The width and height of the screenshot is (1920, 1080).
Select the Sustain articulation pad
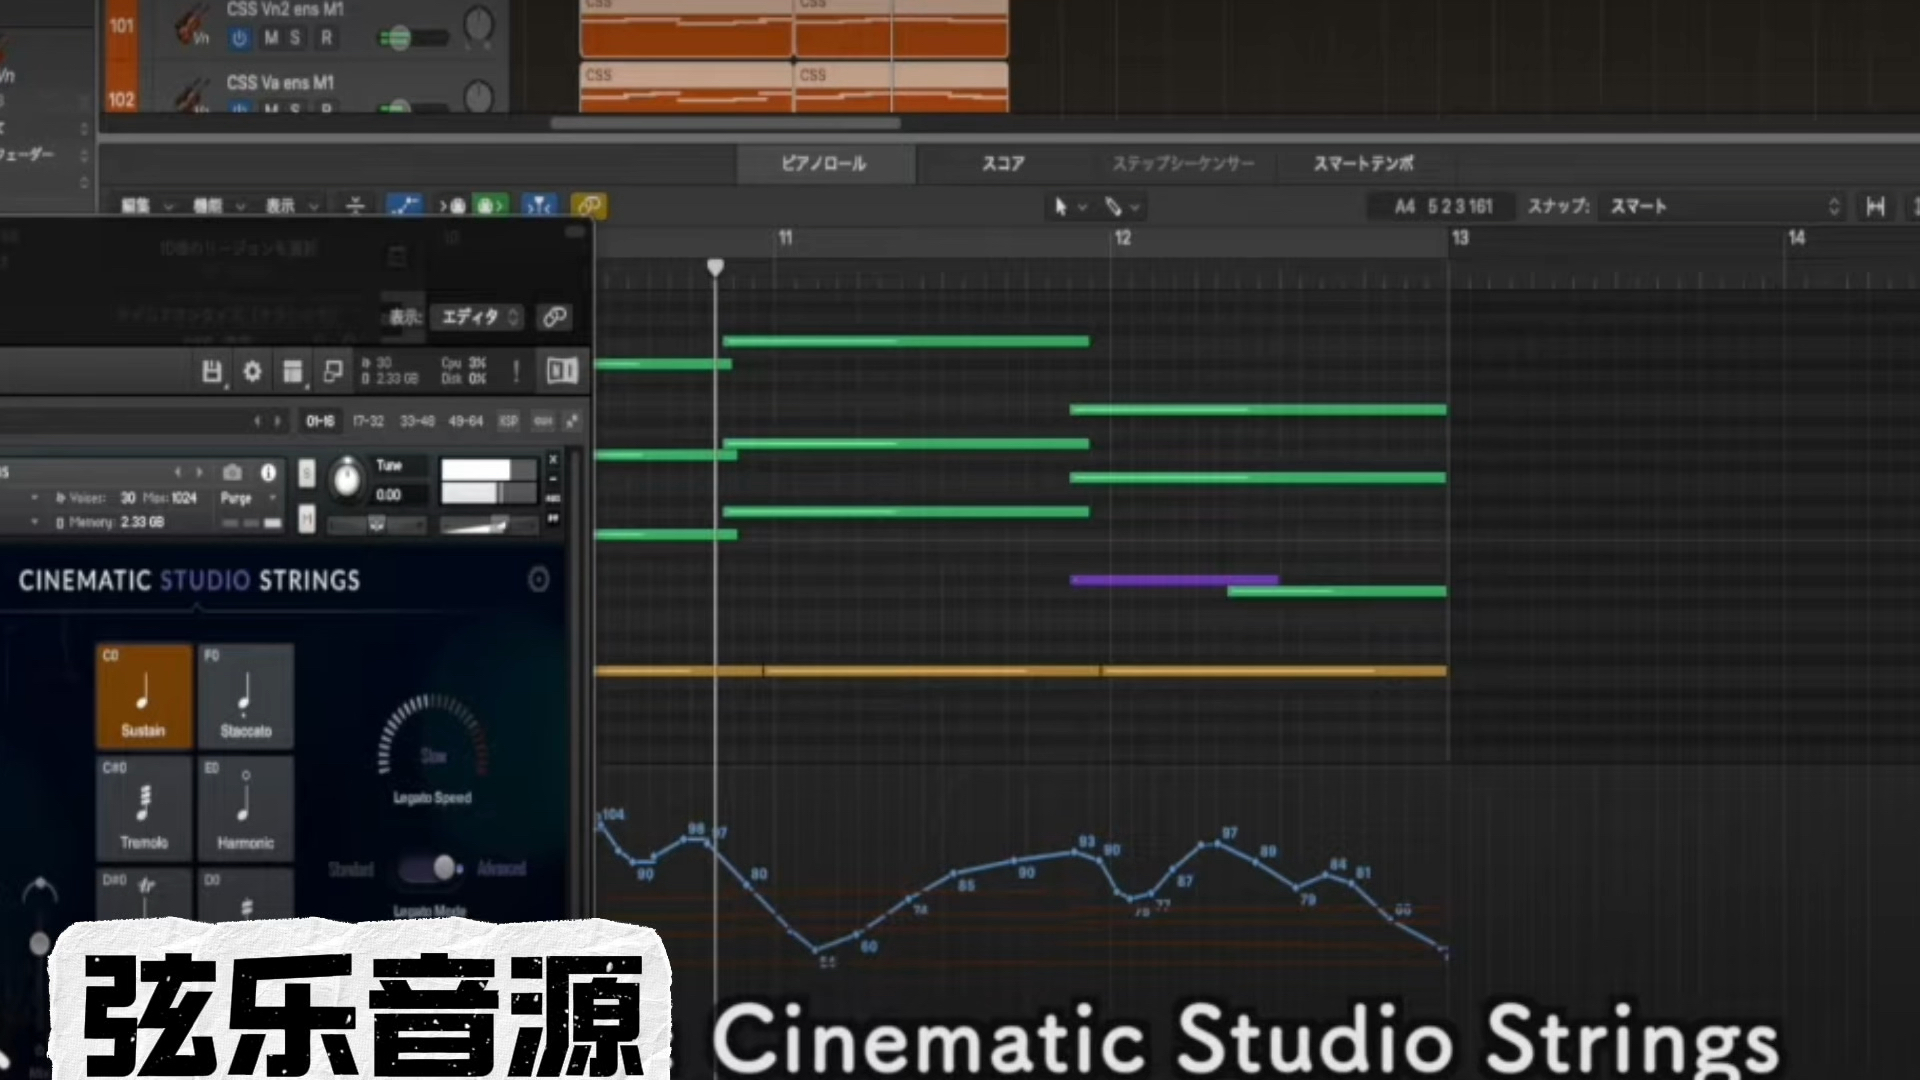(144, 696)
